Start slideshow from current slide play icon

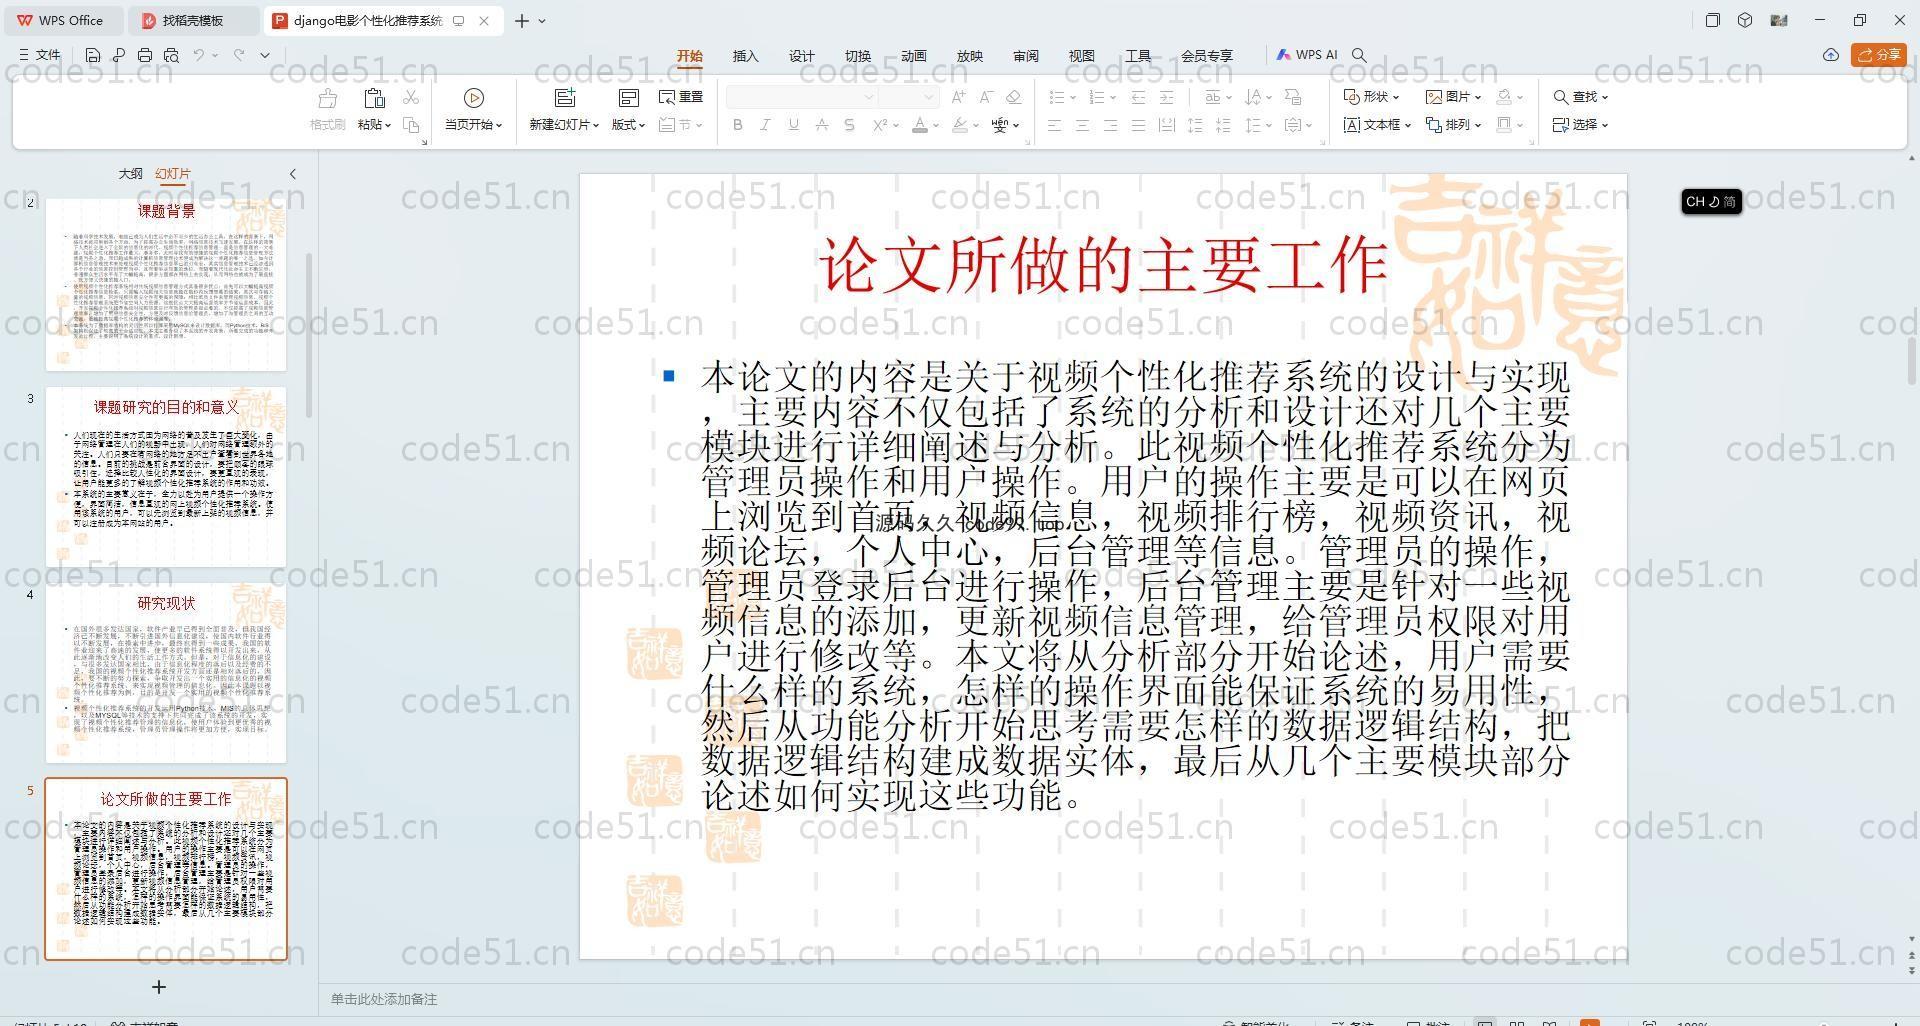pos(474,98)
